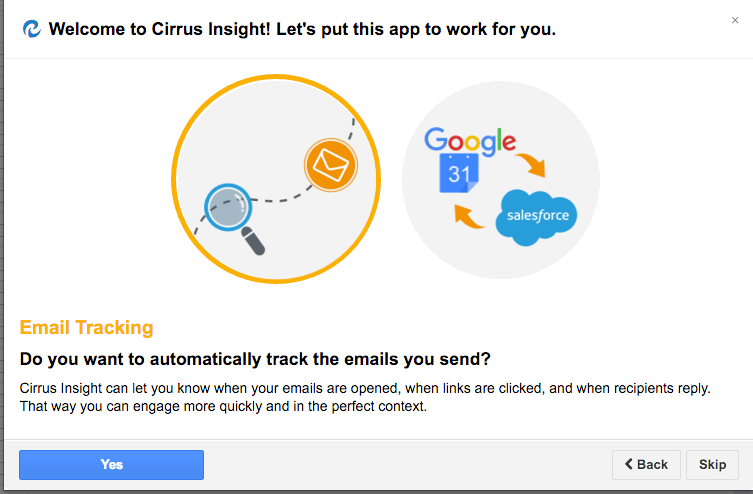The height and width of the screenshot is (494, 753).
Task: Click the Cirrus Insight description paragraph
Action: point(365,397)
